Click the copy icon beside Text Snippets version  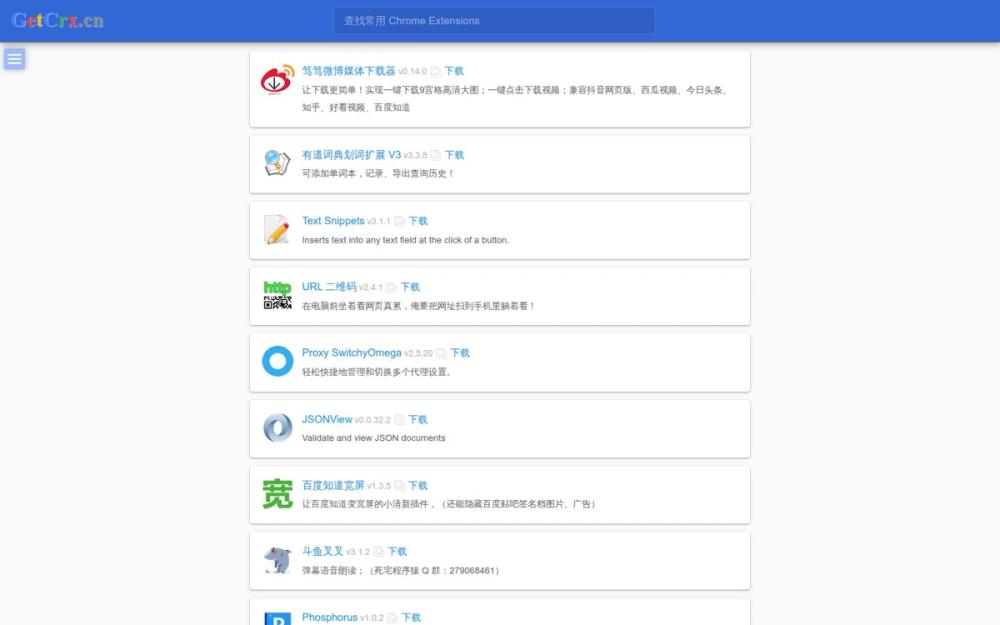coord(398,221)
